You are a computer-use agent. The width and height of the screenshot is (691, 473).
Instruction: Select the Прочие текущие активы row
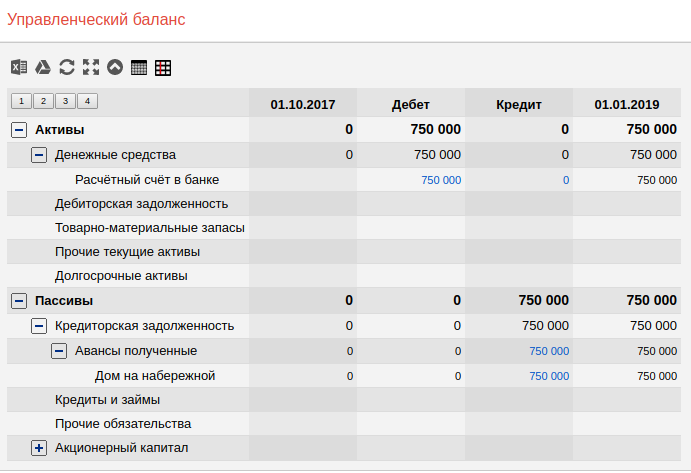(x=344, y=252)
